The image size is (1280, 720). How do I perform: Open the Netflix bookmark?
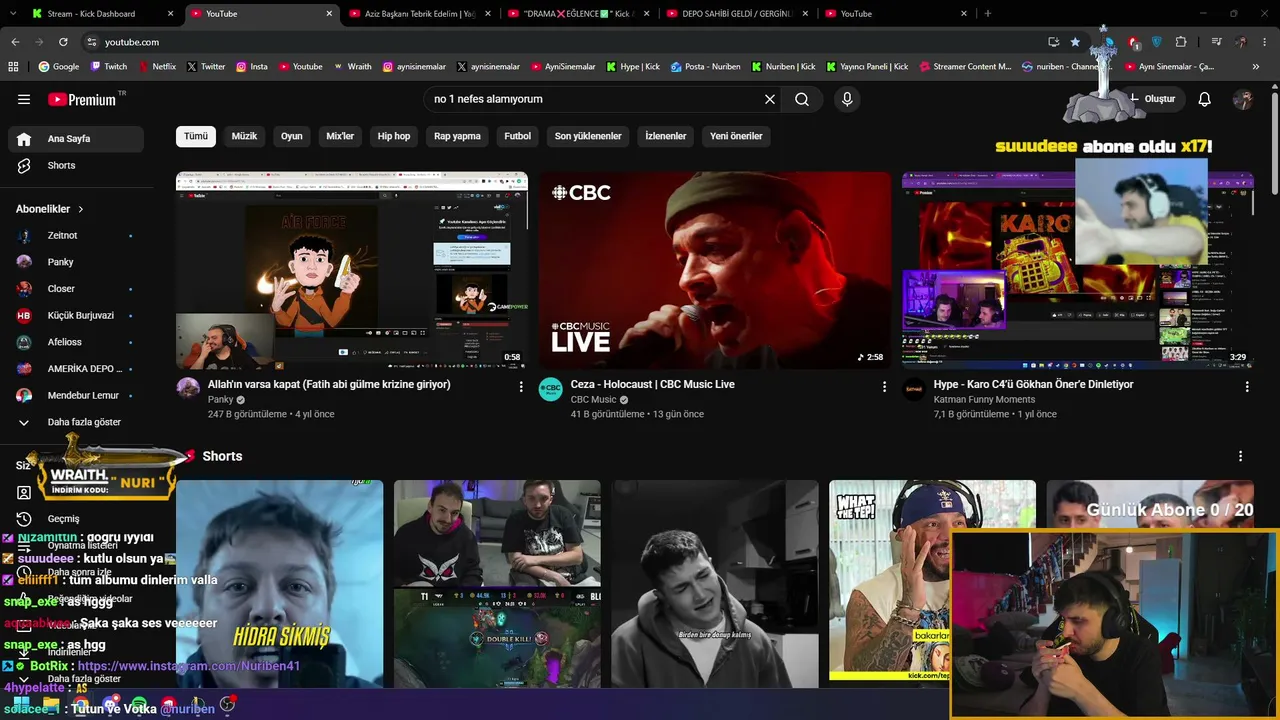point(156,67)
